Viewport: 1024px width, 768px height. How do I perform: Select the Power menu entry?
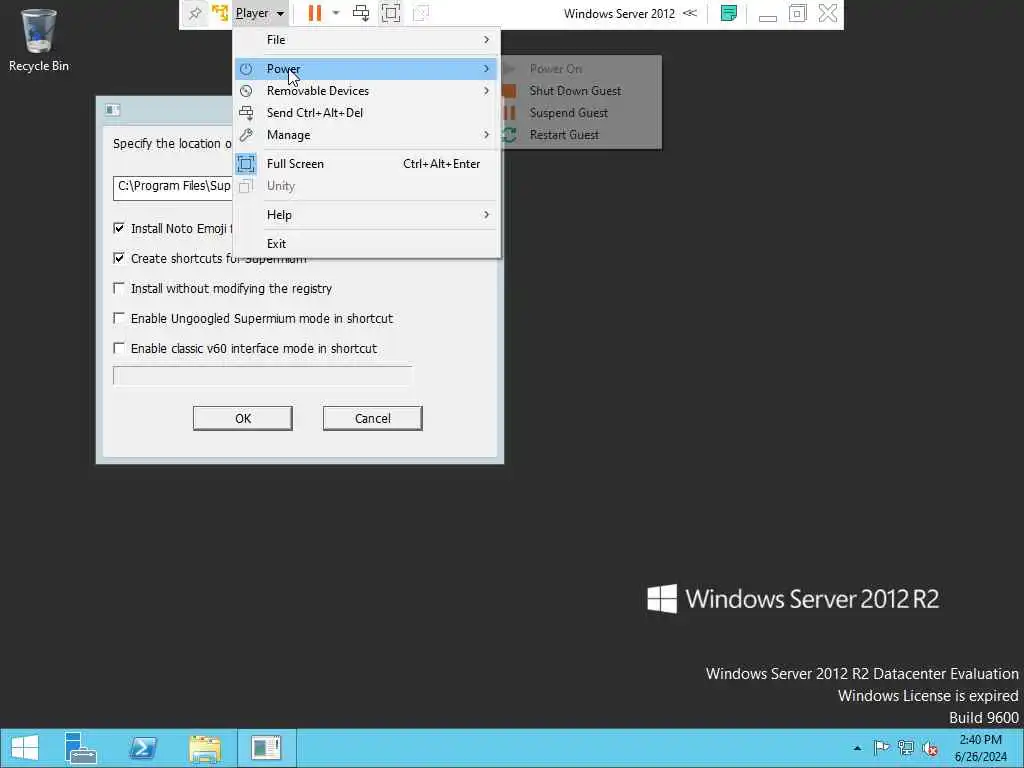[366, 69]
